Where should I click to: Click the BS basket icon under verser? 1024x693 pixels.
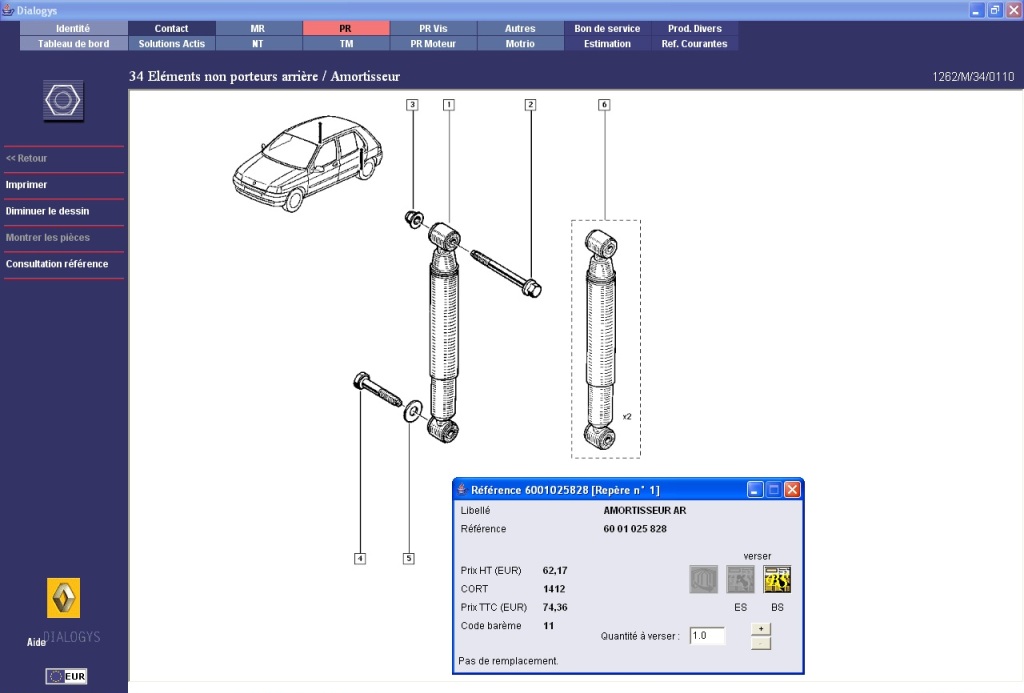777,579
